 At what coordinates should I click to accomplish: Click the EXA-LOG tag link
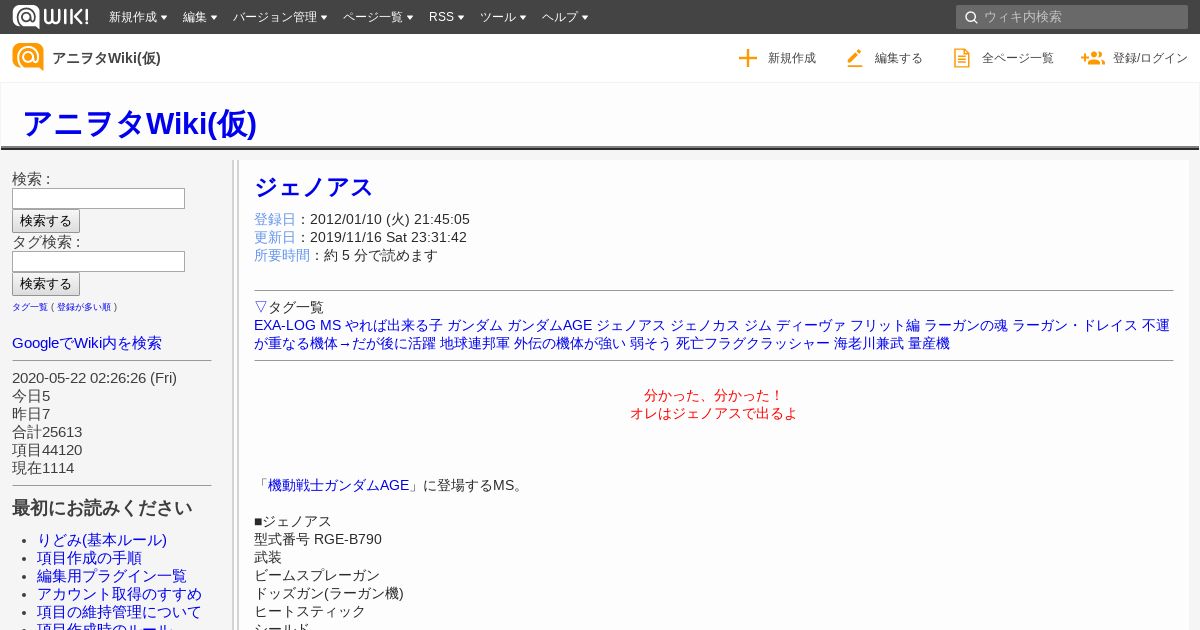point(285,325)
